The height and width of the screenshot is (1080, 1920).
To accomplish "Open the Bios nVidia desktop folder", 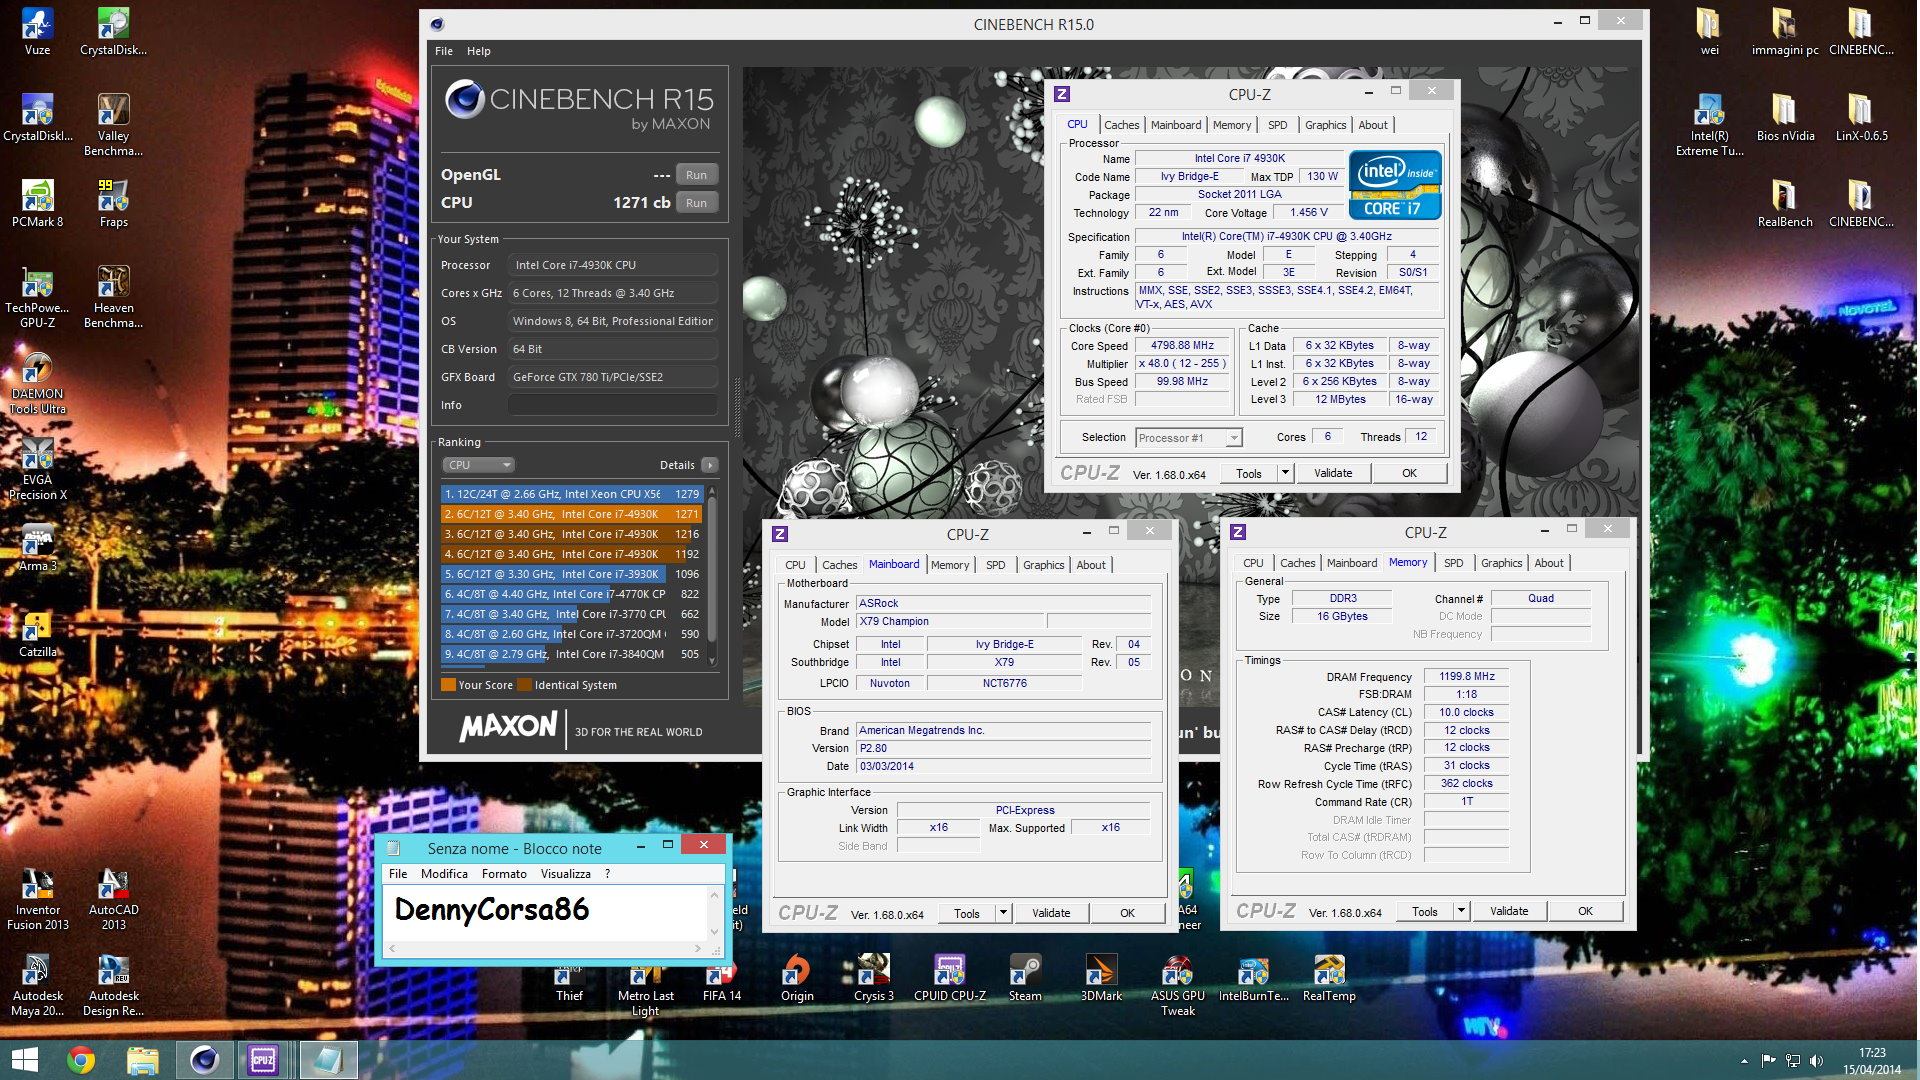I will [x=1785, y=118].
